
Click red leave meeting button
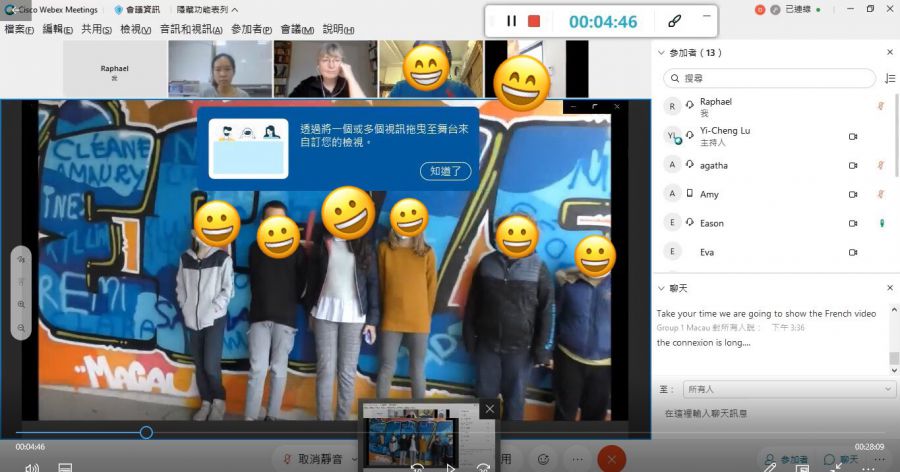tap(611, 459)
